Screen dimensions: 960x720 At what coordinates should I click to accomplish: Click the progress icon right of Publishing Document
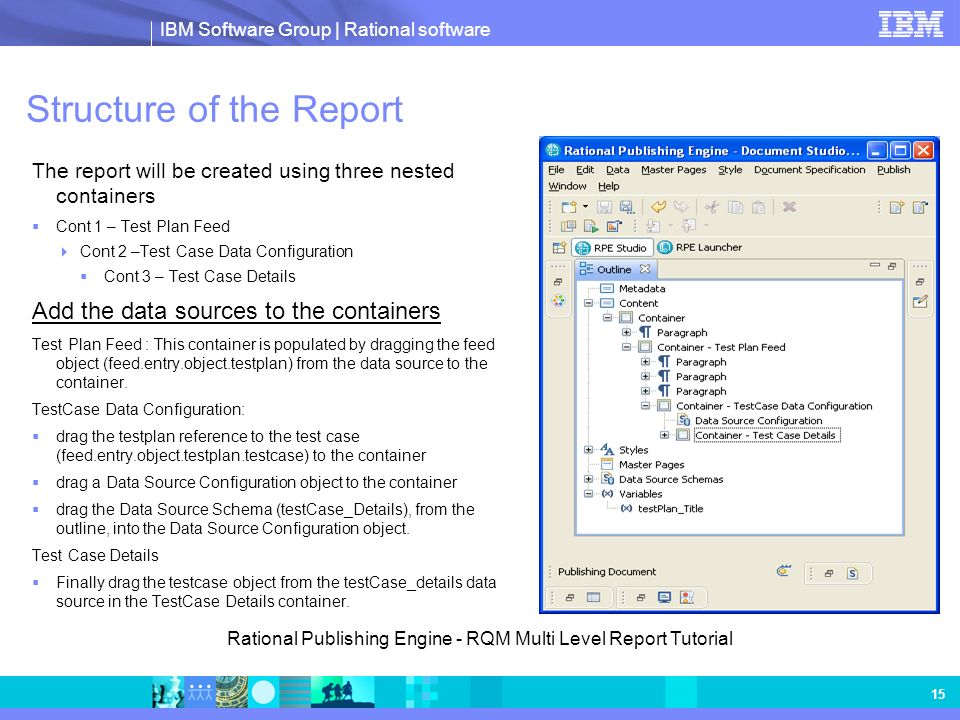pyautogui.click(x=783, y=571)
